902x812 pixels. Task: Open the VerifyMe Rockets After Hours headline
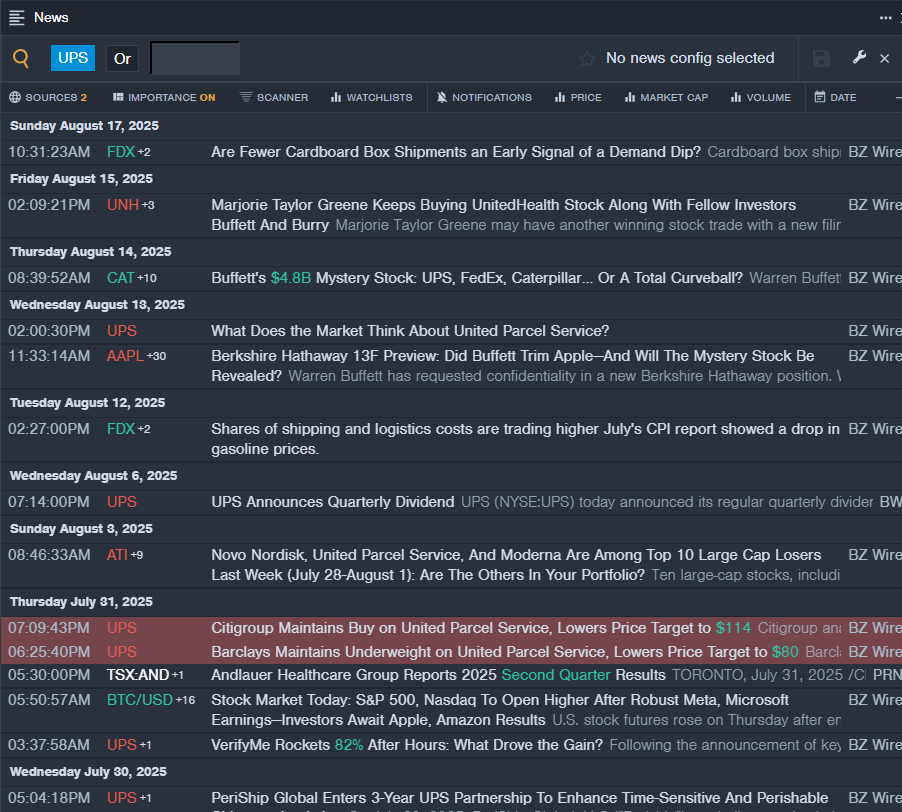tap(407, 745)
